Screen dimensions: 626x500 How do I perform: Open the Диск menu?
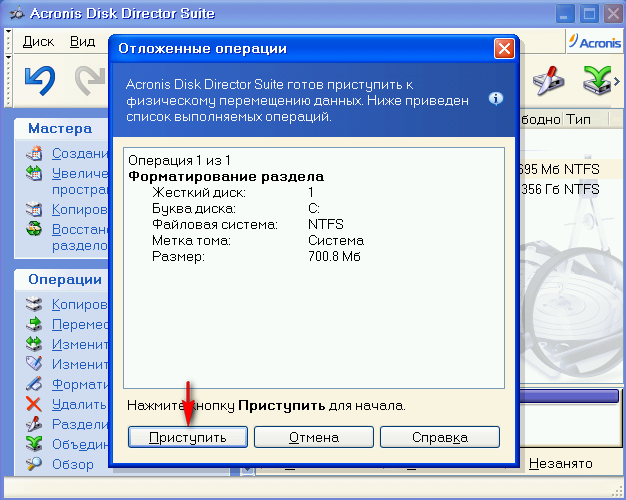coord(38,42)
